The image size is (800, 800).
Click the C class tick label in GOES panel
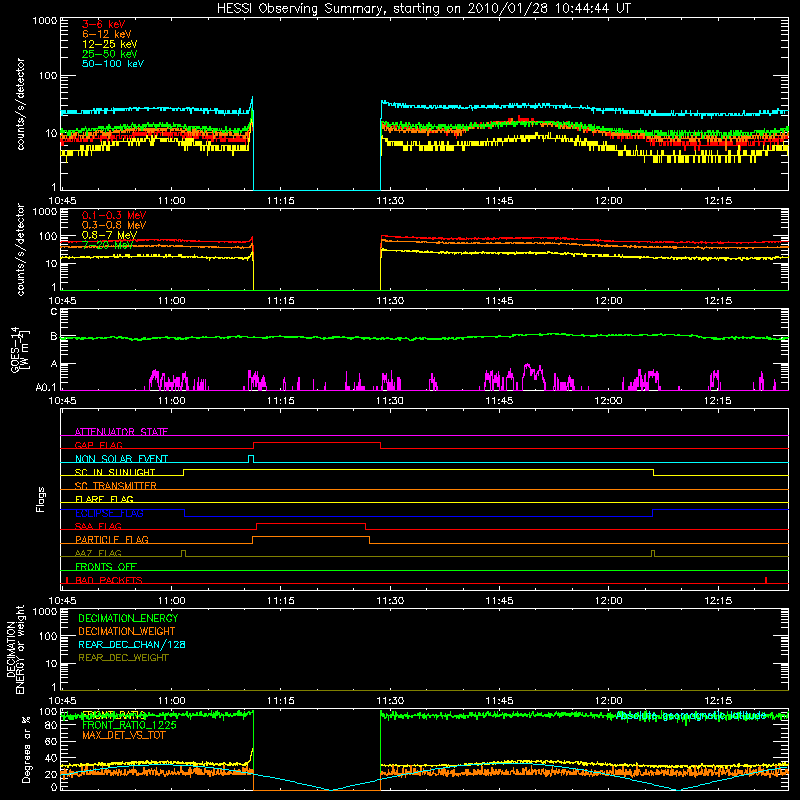[x=54, y=312]
